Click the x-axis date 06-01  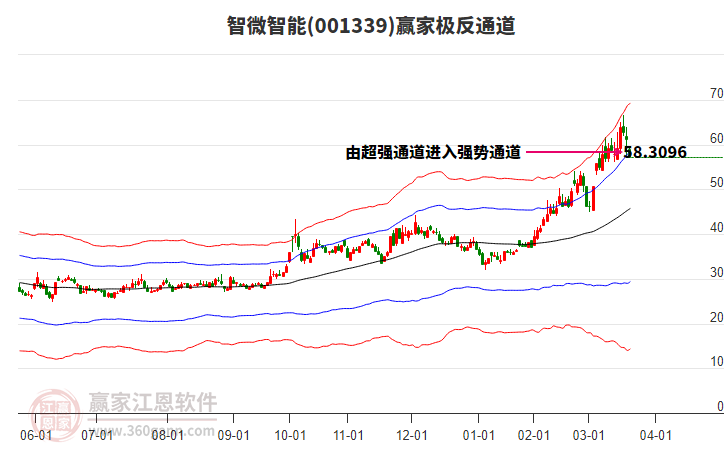36,436
